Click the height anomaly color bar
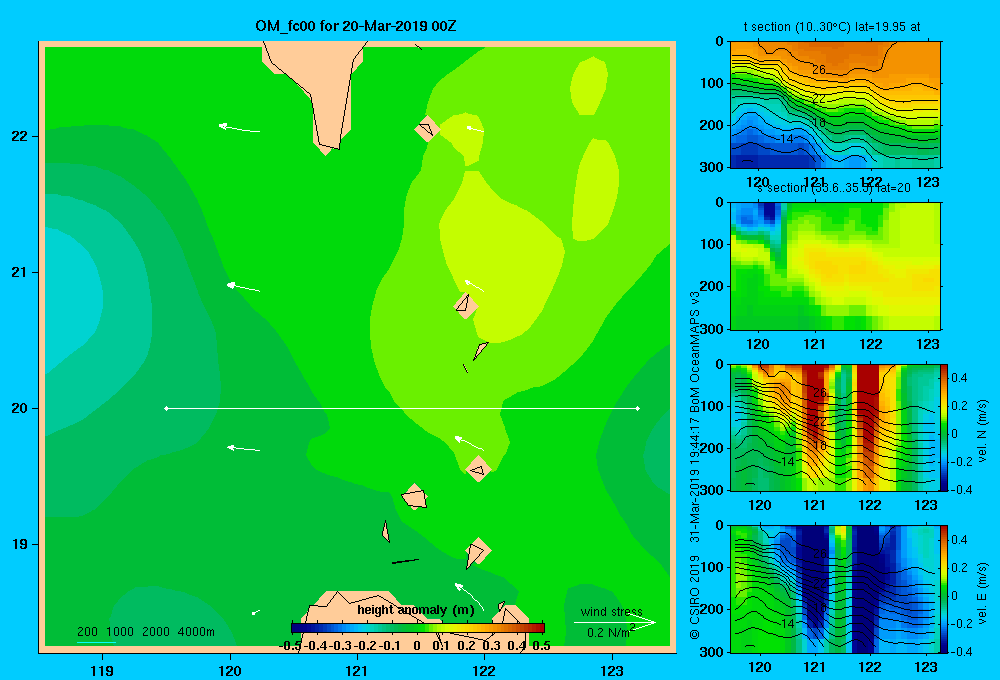Screen dimensions: 1000x680 point(418,628)
